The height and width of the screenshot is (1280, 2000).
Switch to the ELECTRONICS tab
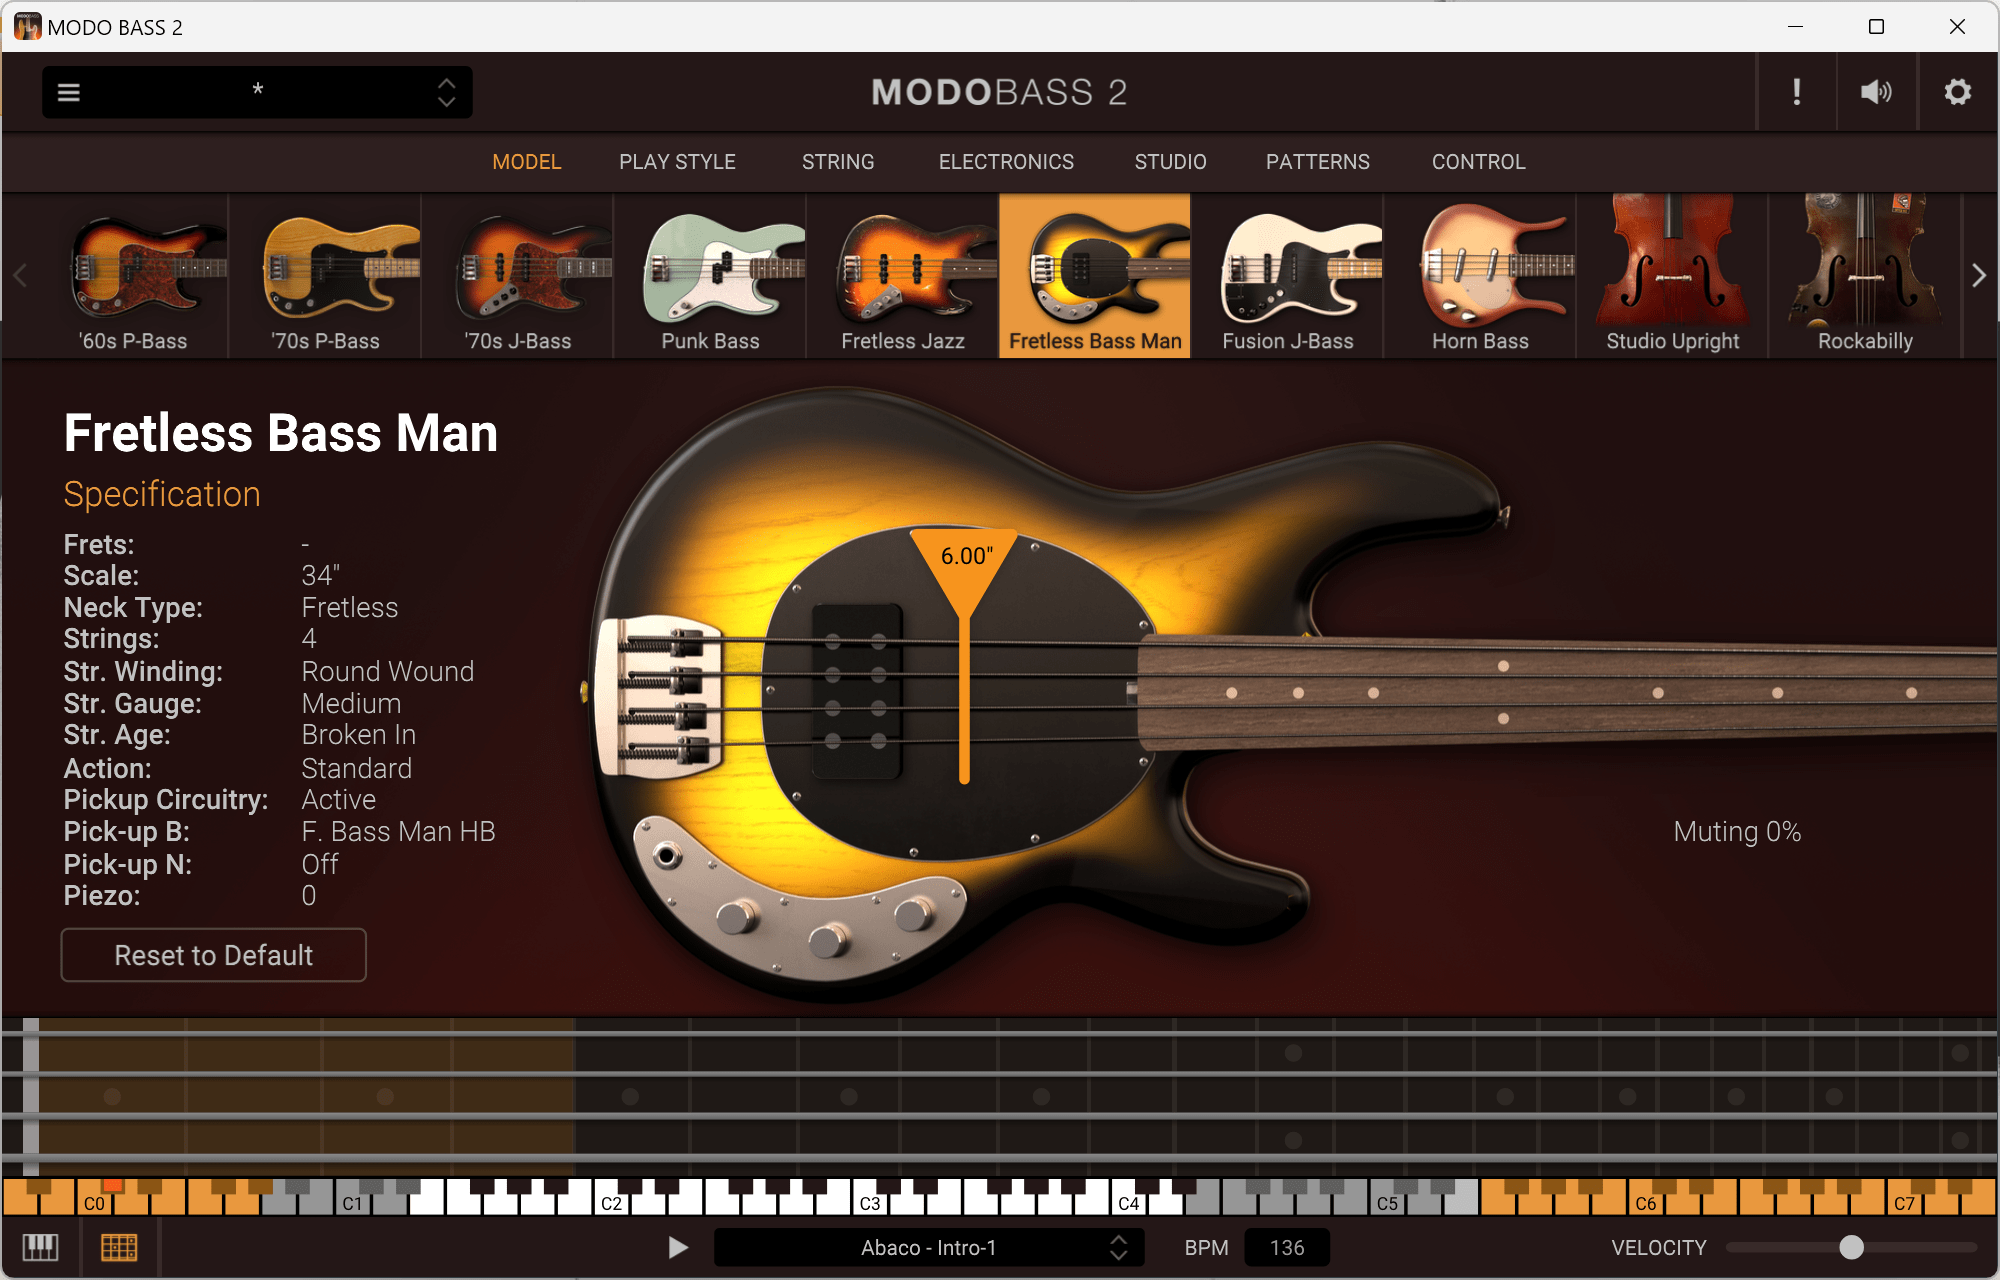pyautogui.click(x=1006, y=162)
